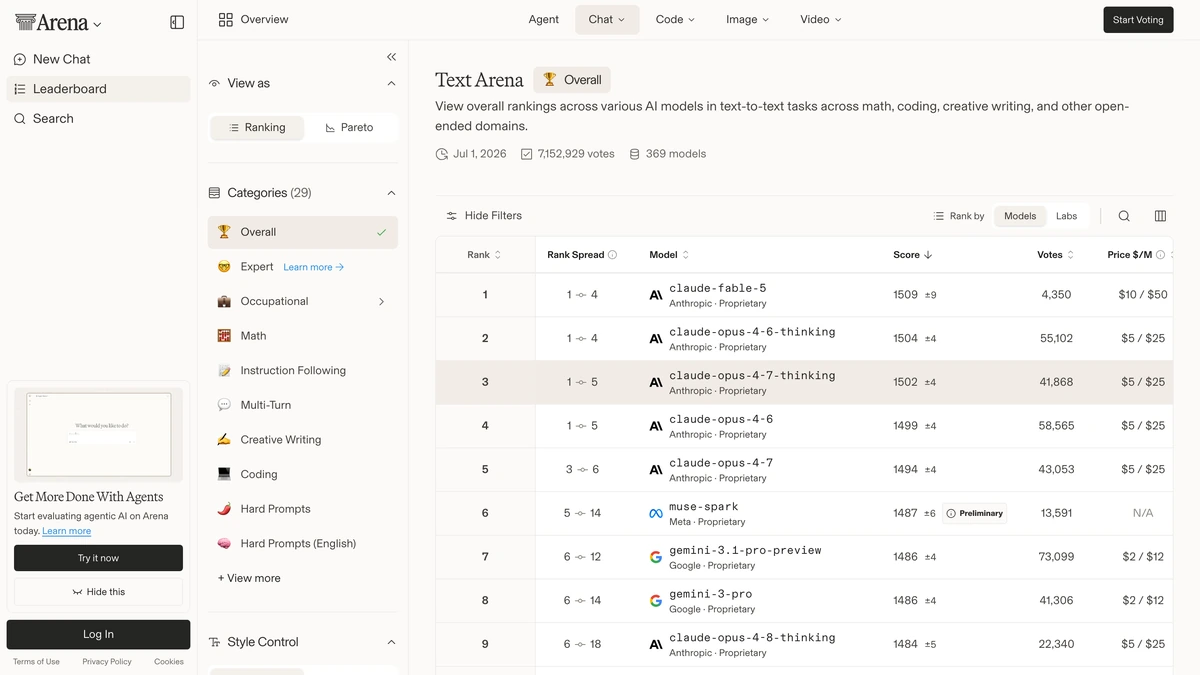This screenshot has height=675, width=1200.
Task: Open the Chat dropdown menu
Action: click(x=607, y=20)
